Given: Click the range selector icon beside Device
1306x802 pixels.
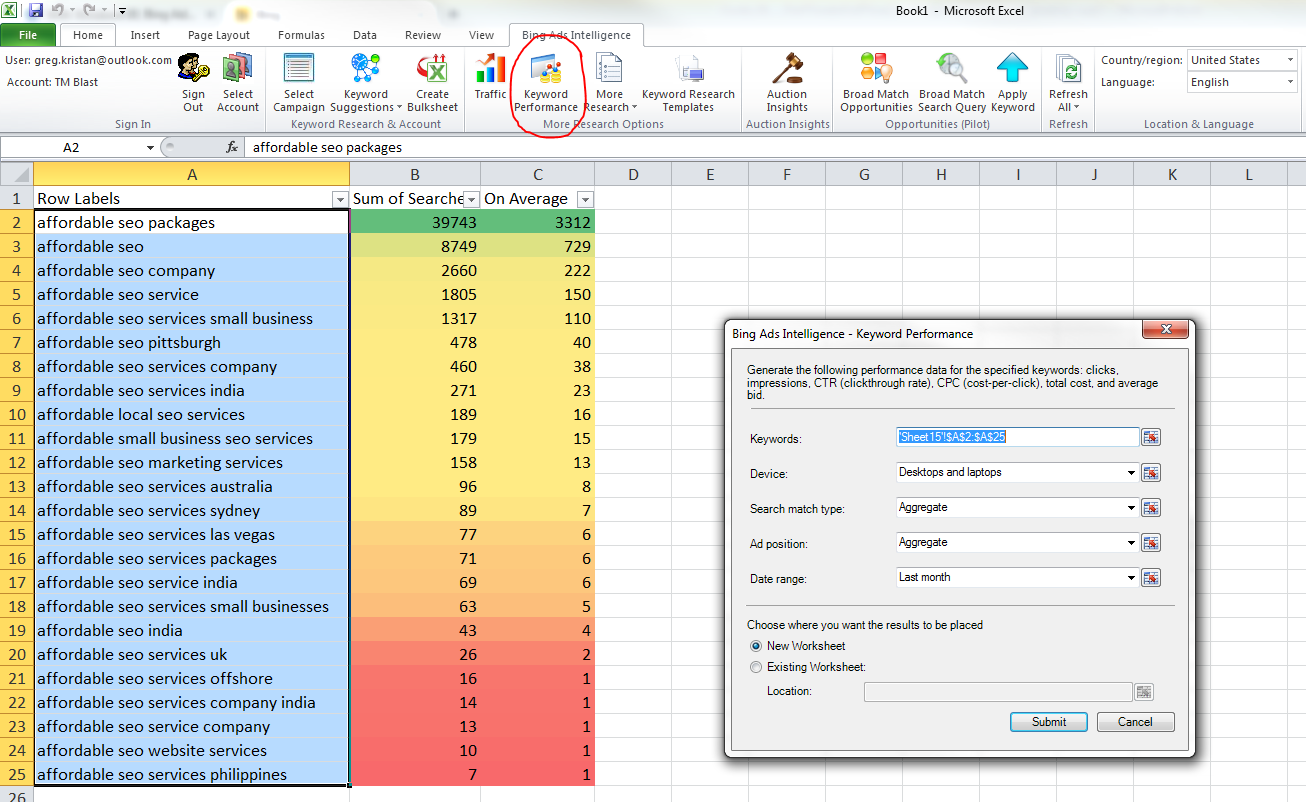Looking at the screenshot, I should click(x=1151, y=472).
